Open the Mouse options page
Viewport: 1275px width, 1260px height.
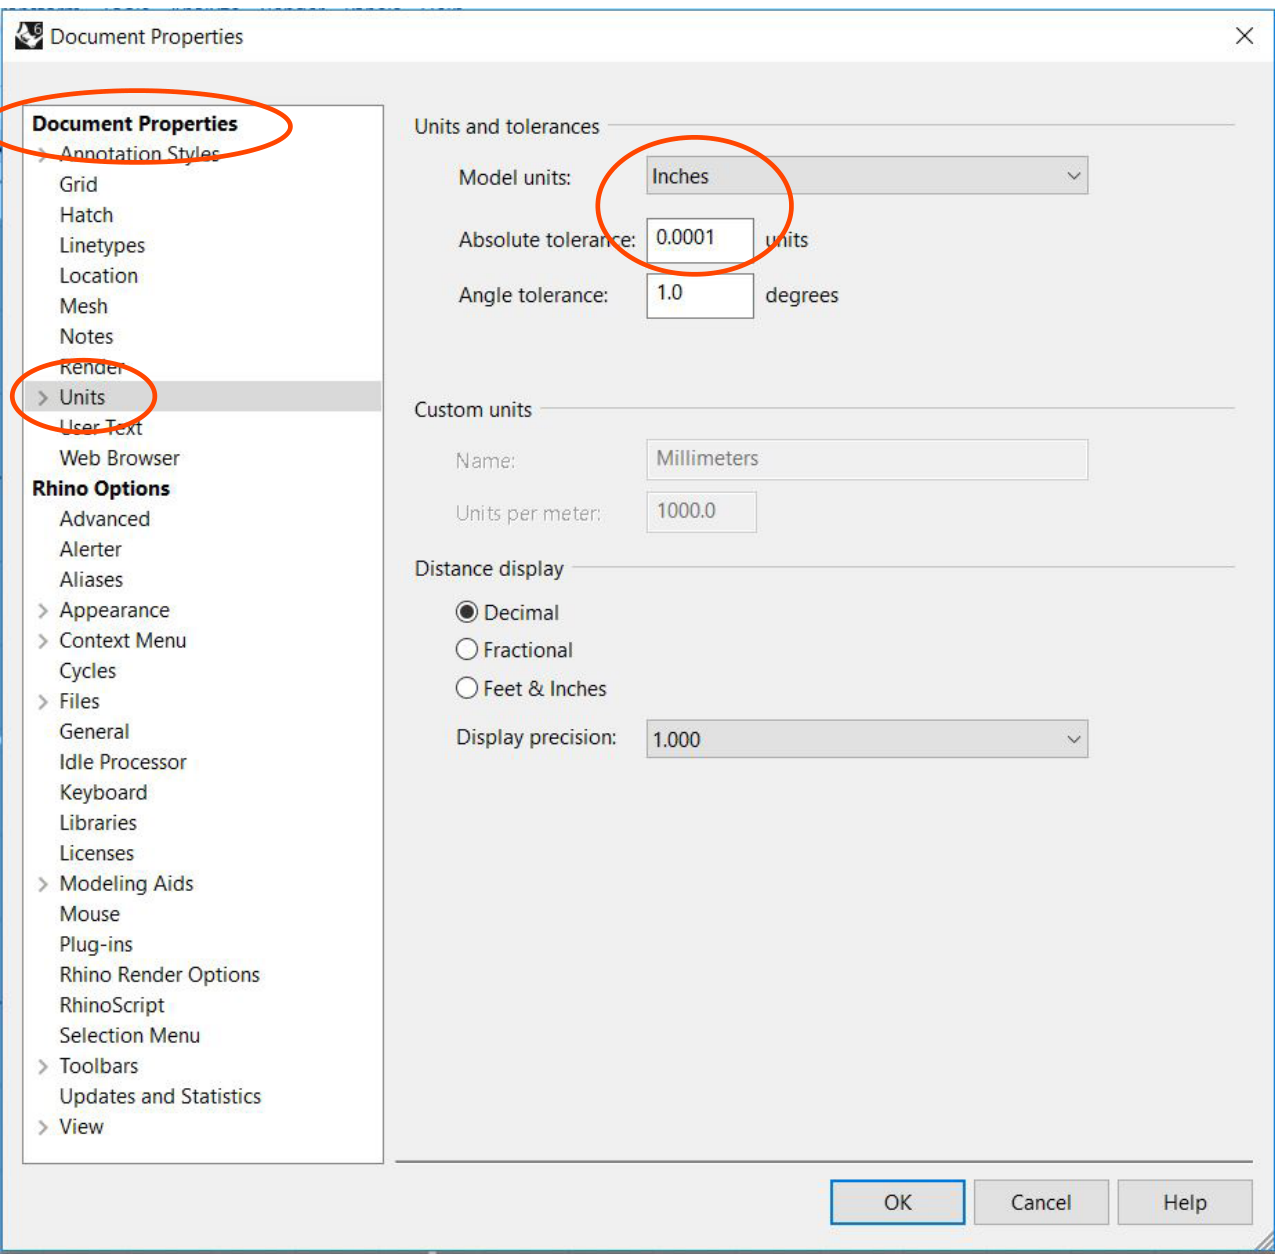point(89,914)
